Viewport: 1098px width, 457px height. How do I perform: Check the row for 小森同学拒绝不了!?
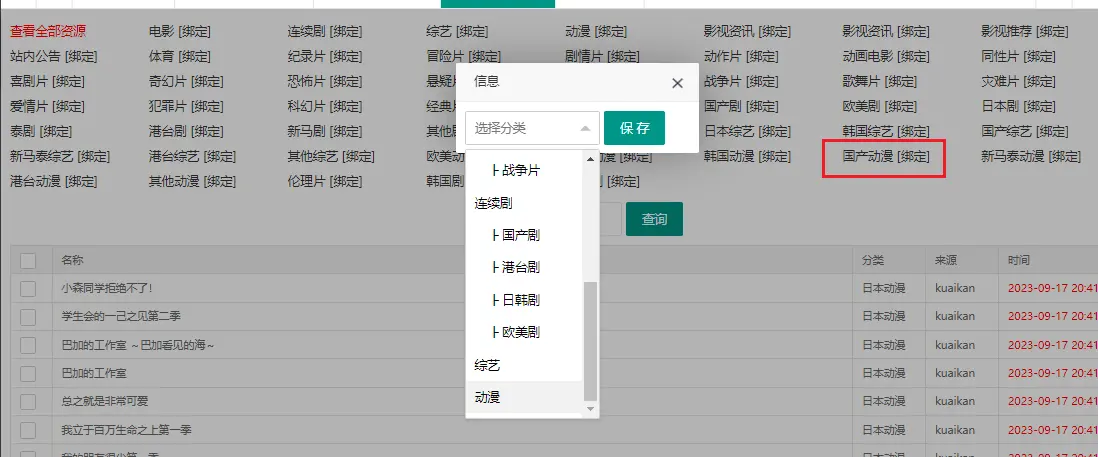tap(28, 288)
